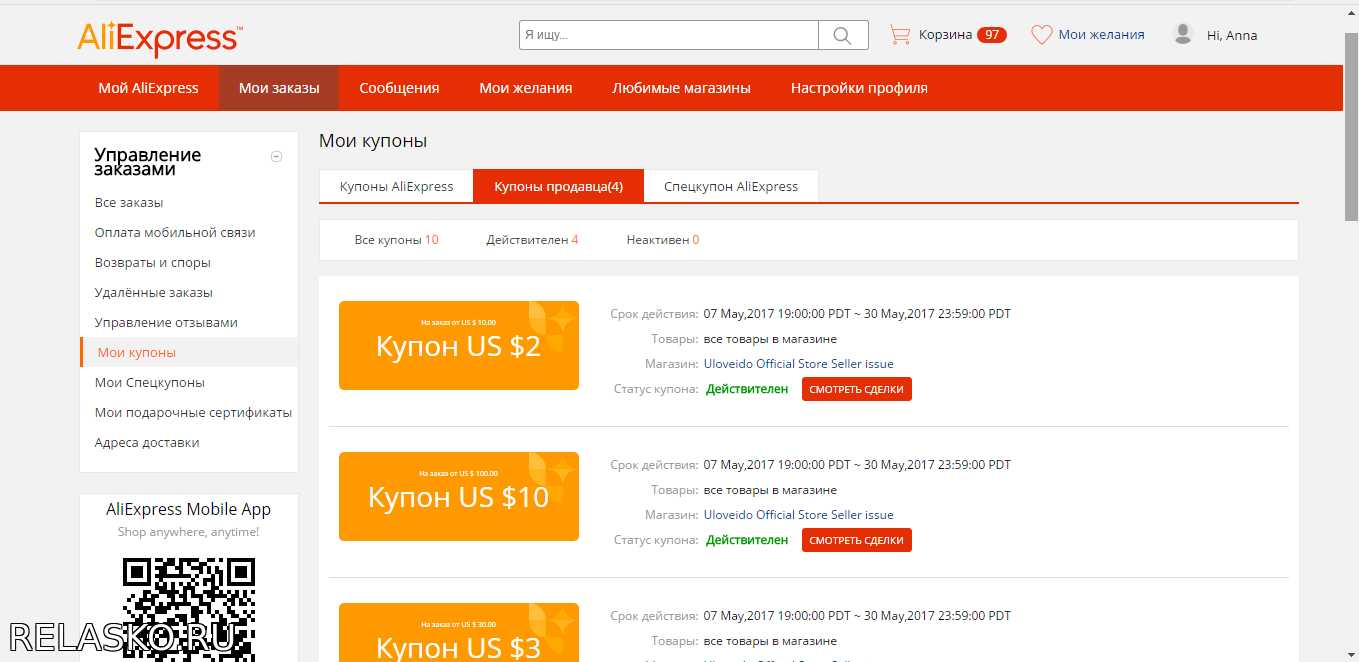This screenshot has width=1359, height=662.
Task: Click the user avatar icon
Action: click(x=1183, y=34)
